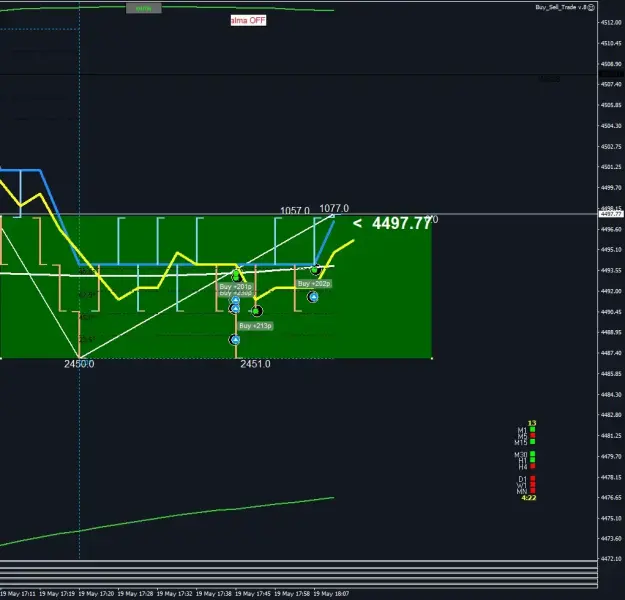This screenshot has width=625, height=600.
Task: Select the 'Buy +213p' trade label
Action: click(256, 326)
